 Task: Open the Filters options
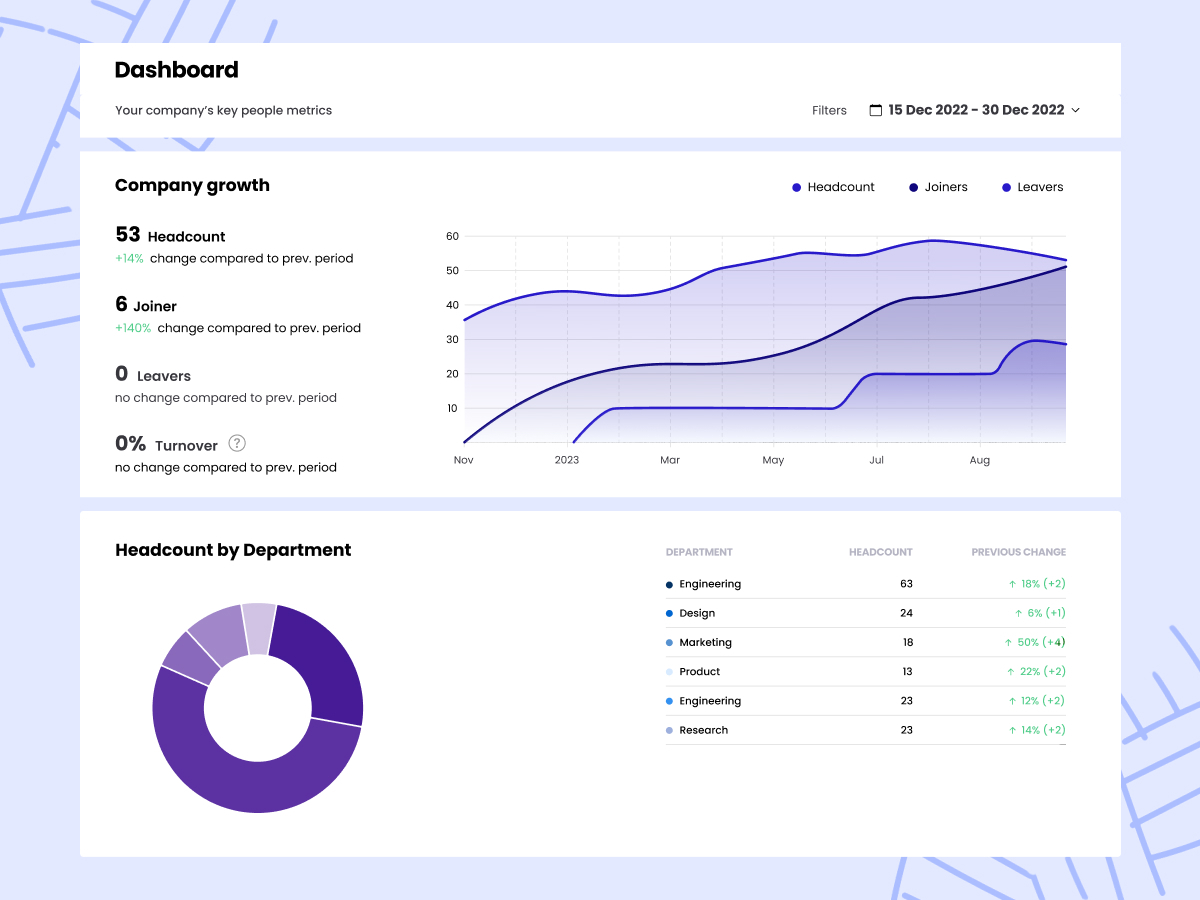point(829,110)
